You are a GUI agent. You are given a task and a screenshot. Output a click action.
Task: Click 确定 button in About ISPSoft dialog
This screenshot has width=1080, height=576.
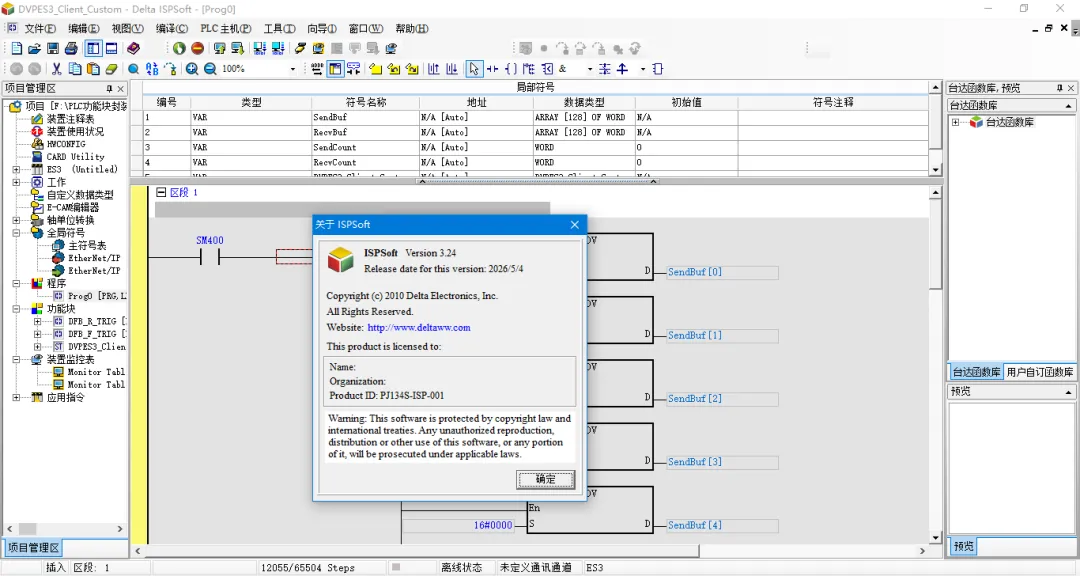pyautogui.click(x=546, y=480)
